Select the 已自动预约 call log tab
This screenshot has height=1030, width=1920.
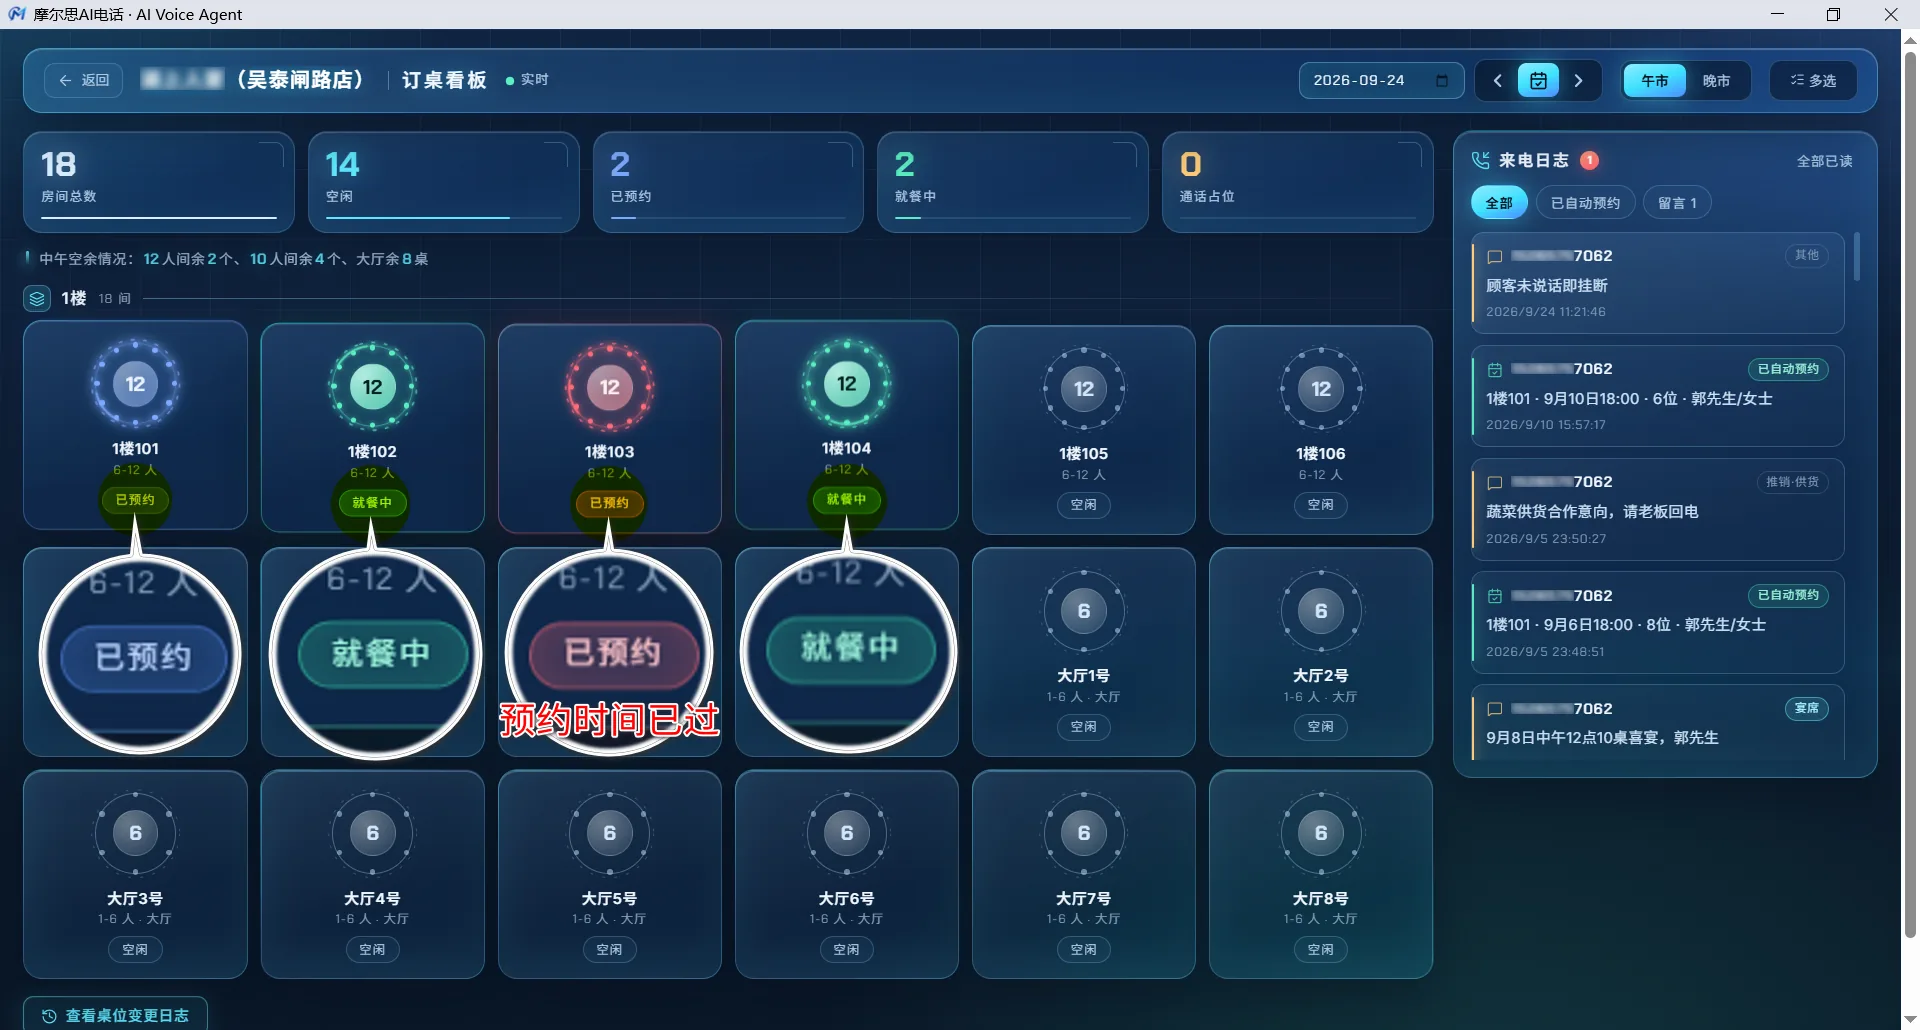point(1585,203)
